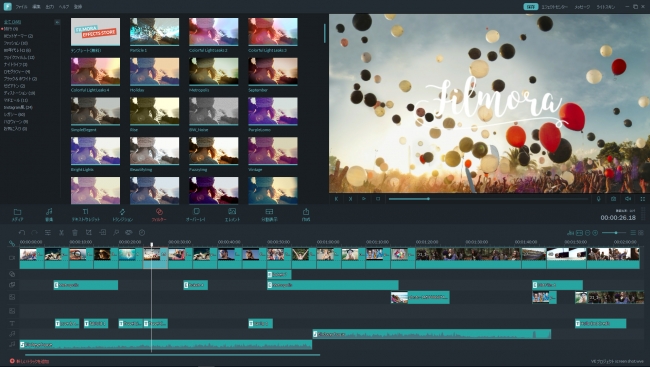Screen dimensions: 650x367
Task: Select the Transitions panel icon
Action: (x=123, y=214)
